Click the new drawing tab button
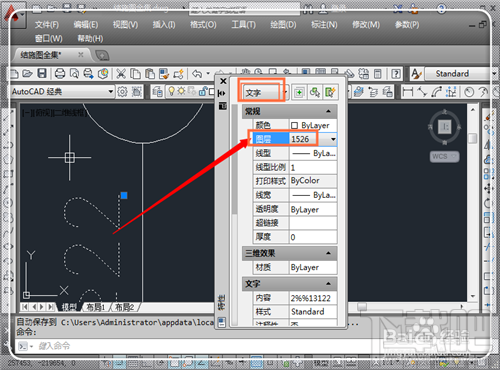 [x=102, y=55]
